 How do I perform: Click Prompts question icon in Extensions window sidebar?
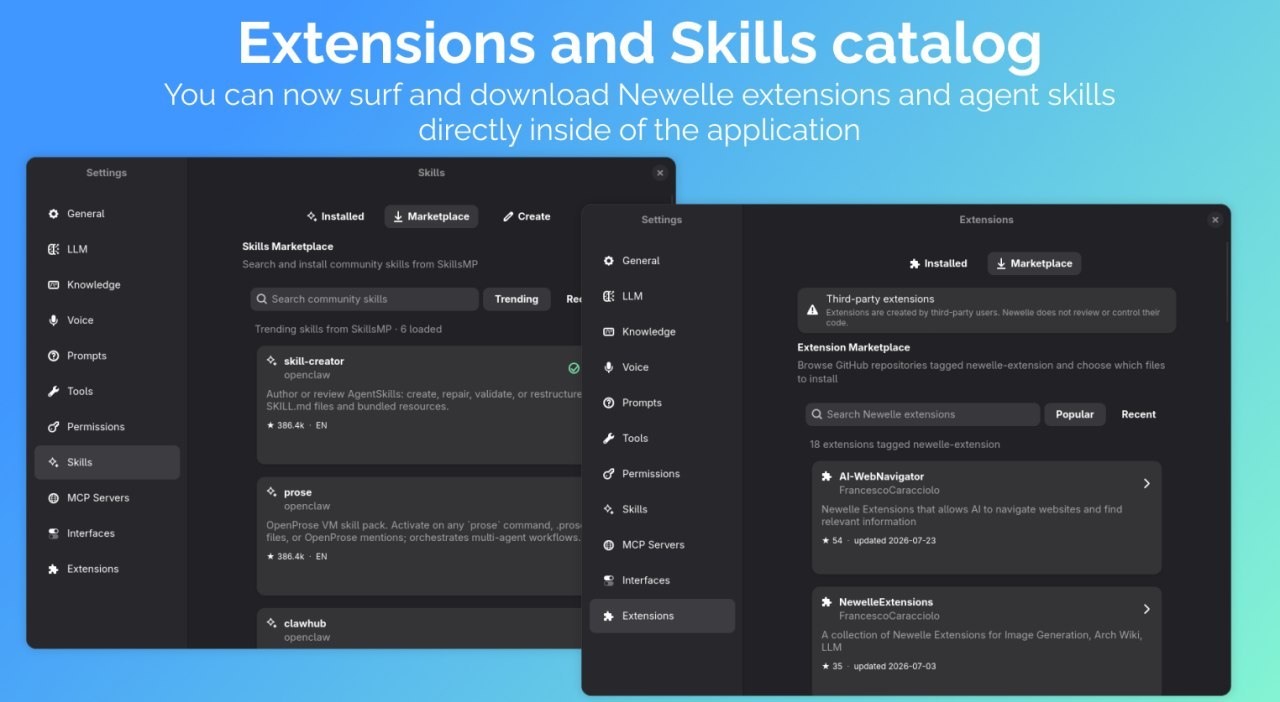(609, 403)
